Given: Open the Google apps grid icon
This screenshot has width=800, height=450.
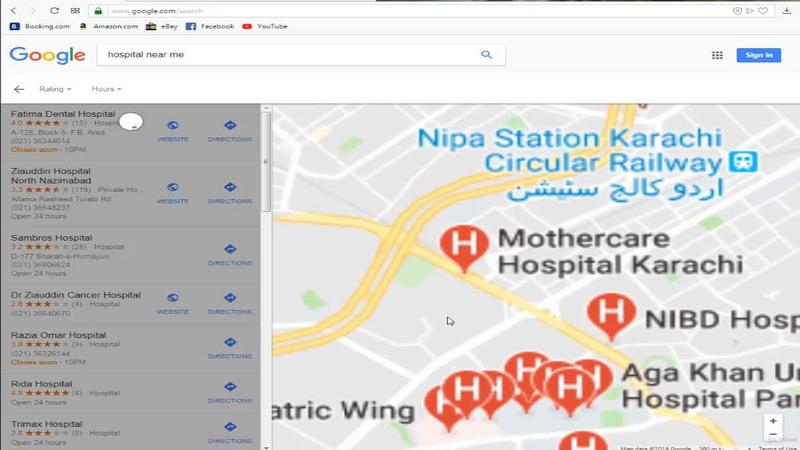Looking at the screenshot, I should click(717, 55).
